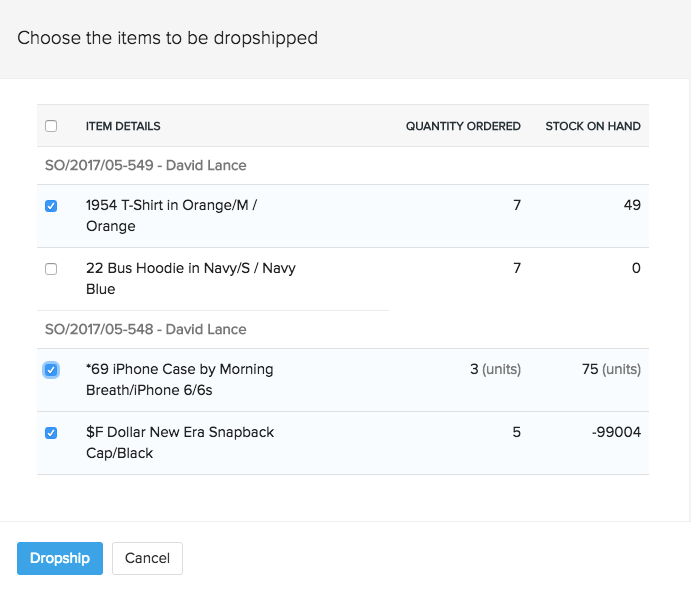691x592 pixels.
Task: Click the Stock On Hand column header
Action: coord(592,126)
